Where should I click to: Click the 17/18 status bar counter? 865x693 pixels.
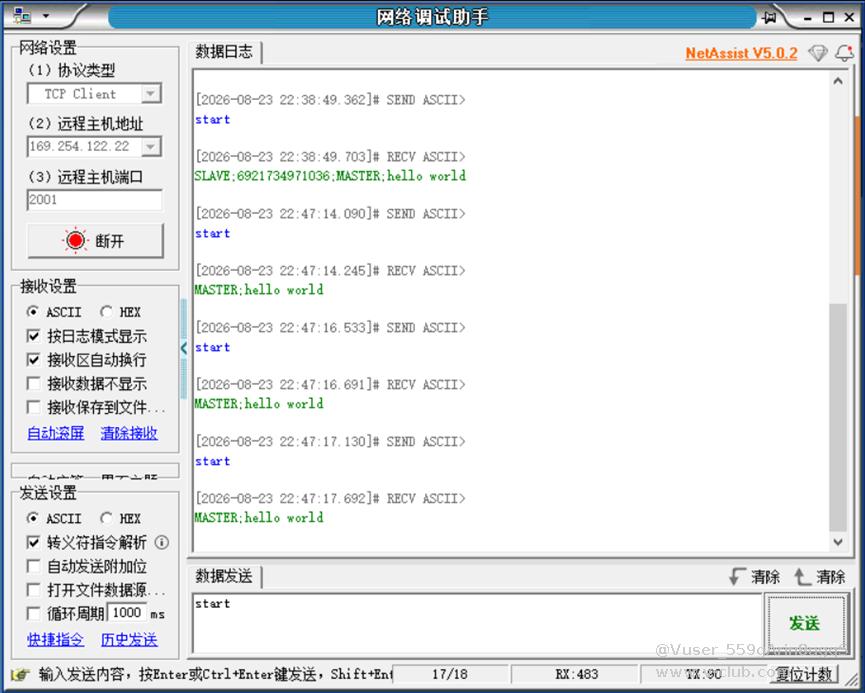pos(450,674)
